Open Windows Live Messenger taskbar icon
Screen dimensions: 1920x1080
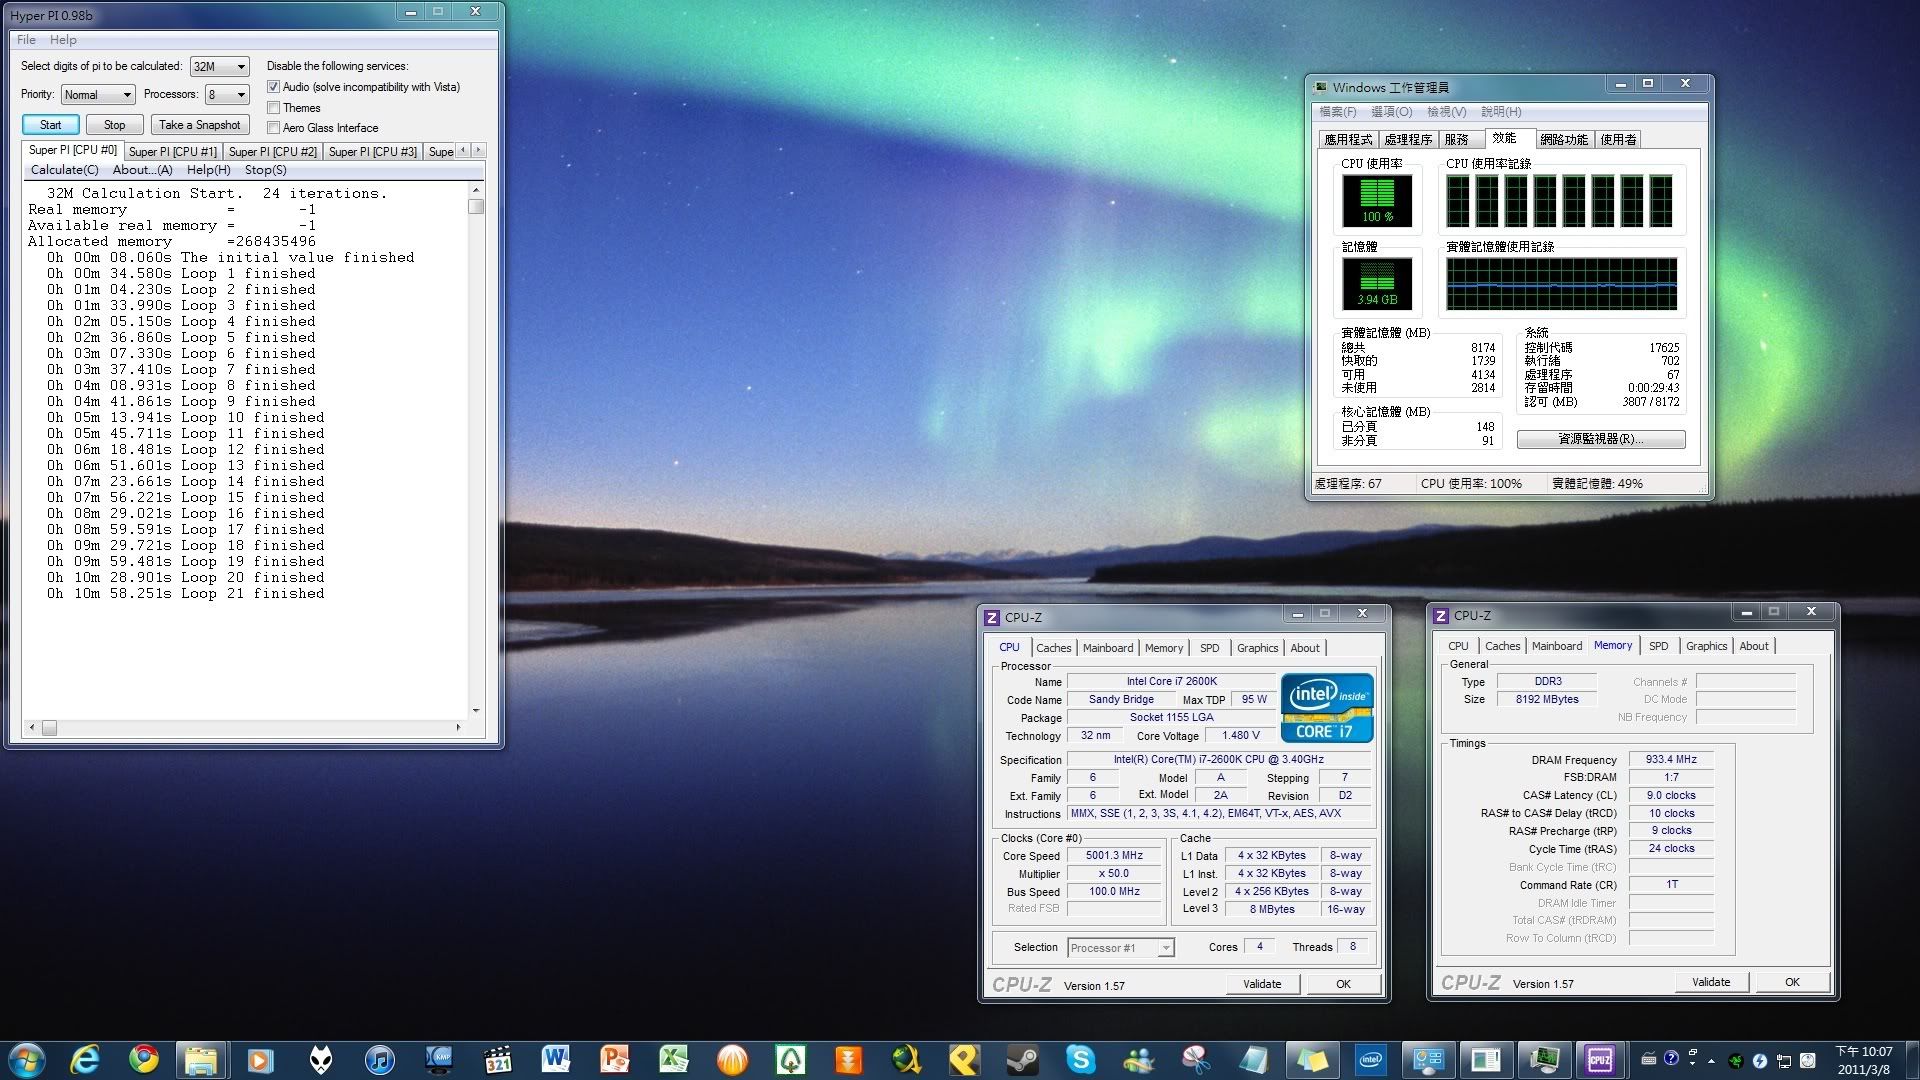1138,1060
